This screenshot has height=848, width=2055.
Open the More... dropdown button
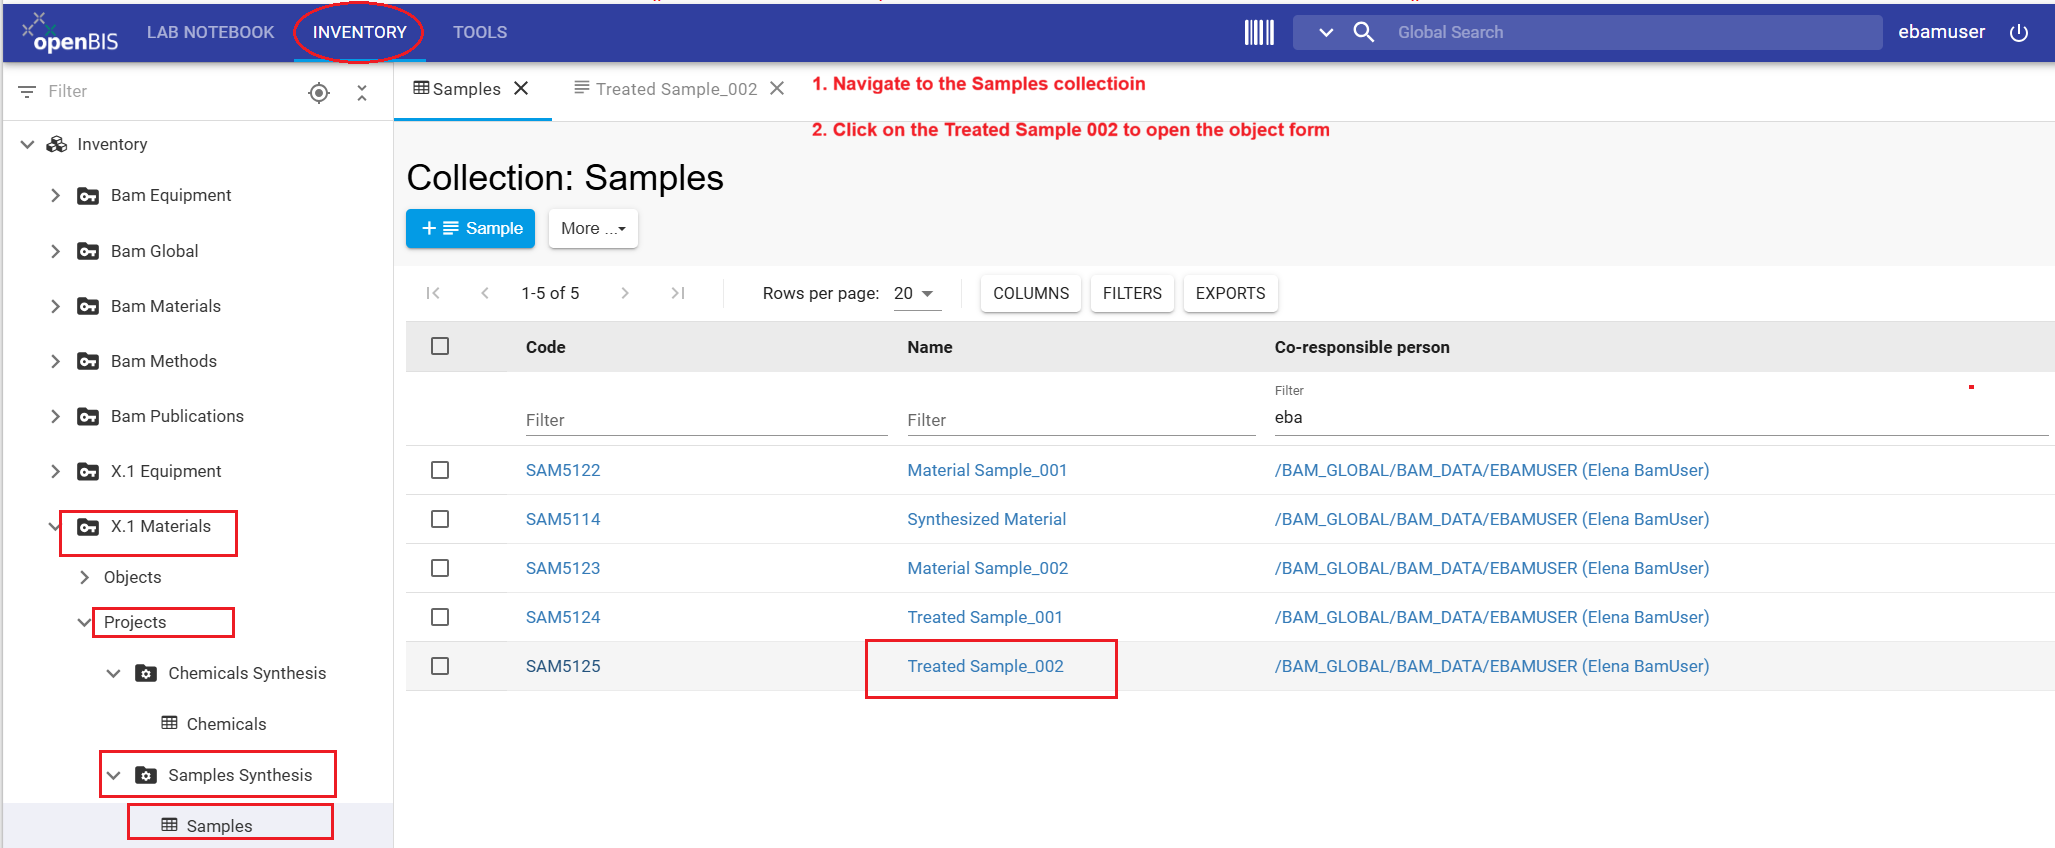593,228
